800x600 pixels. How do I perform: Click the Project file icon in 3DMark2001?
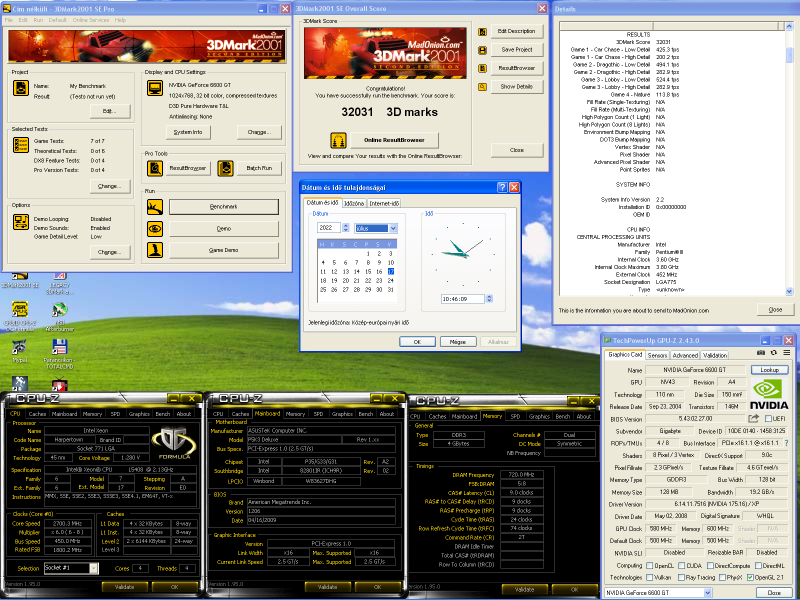[x=21, y=88]
